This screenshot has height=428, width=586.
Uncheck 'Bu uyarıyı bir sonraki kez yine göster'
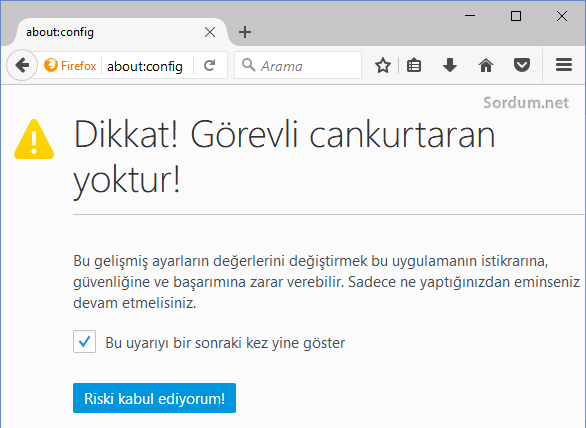click(84, 341)
